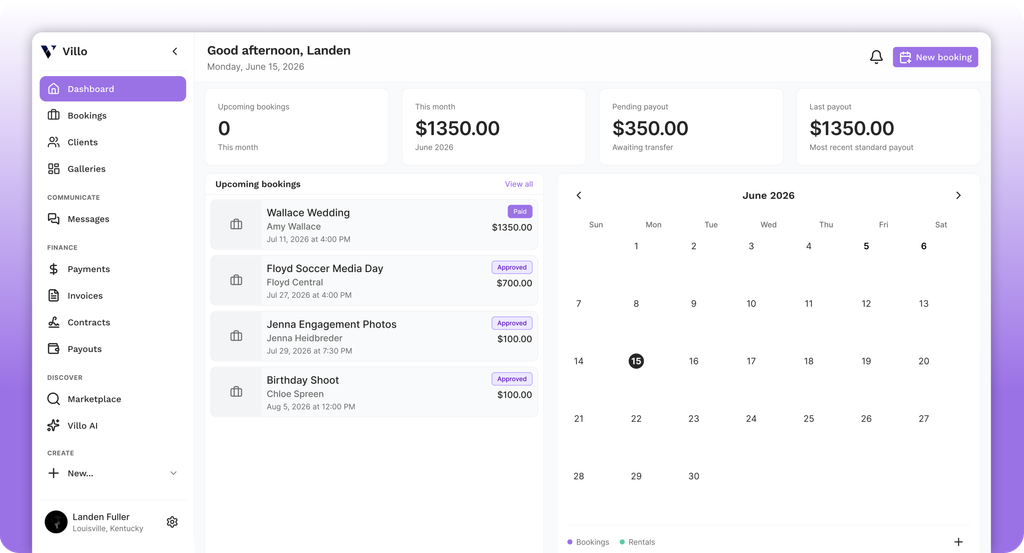Click the Birthday Shoot briefcase icon

[x=236, y=392]
